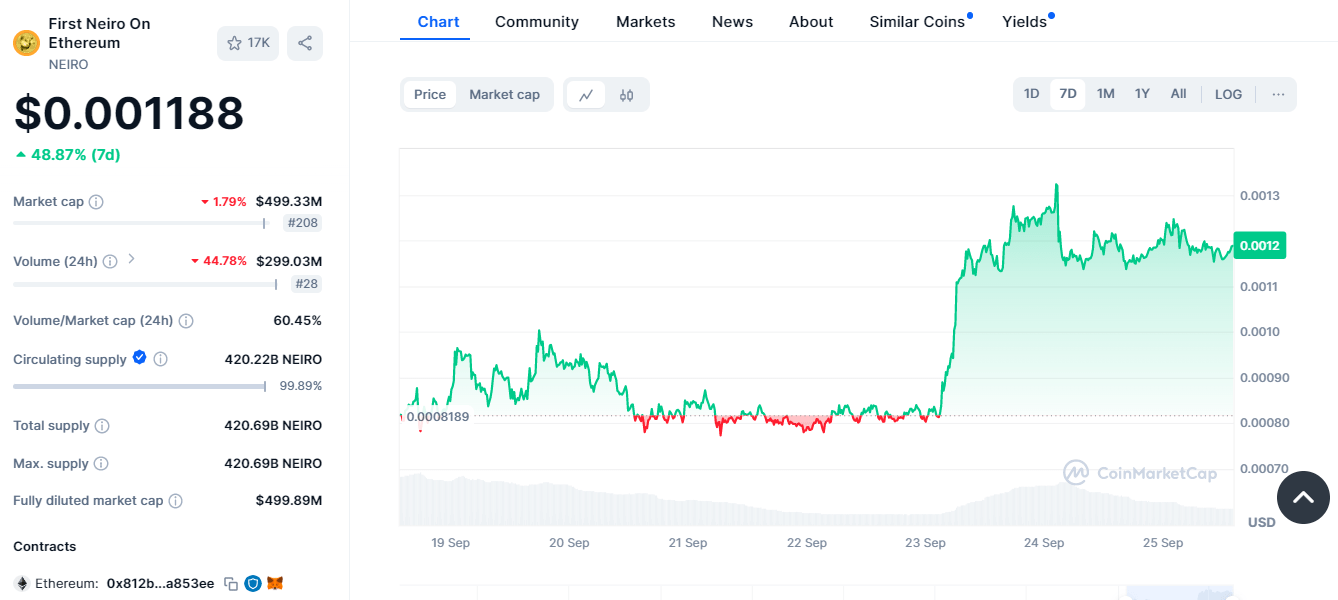Click the verified badge next to Circulating supply

[x=140, y=358]
